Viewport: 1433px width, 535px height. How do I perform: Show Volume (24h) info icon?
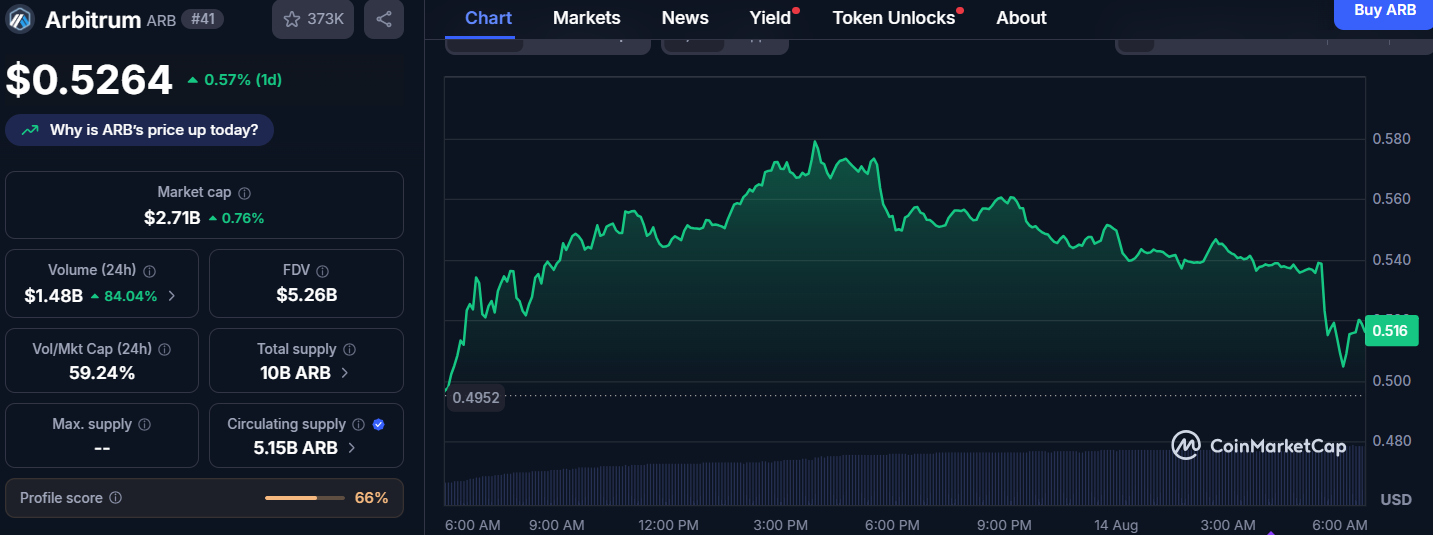(149, 271)
